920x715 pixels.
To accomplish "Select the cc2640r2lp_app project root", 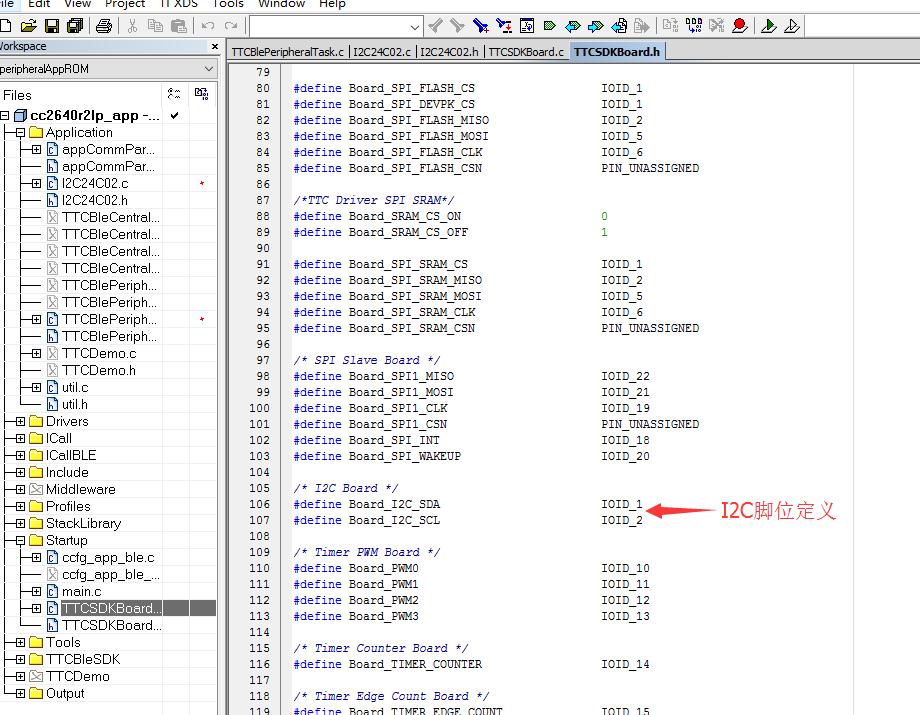I will click(94, 116).
